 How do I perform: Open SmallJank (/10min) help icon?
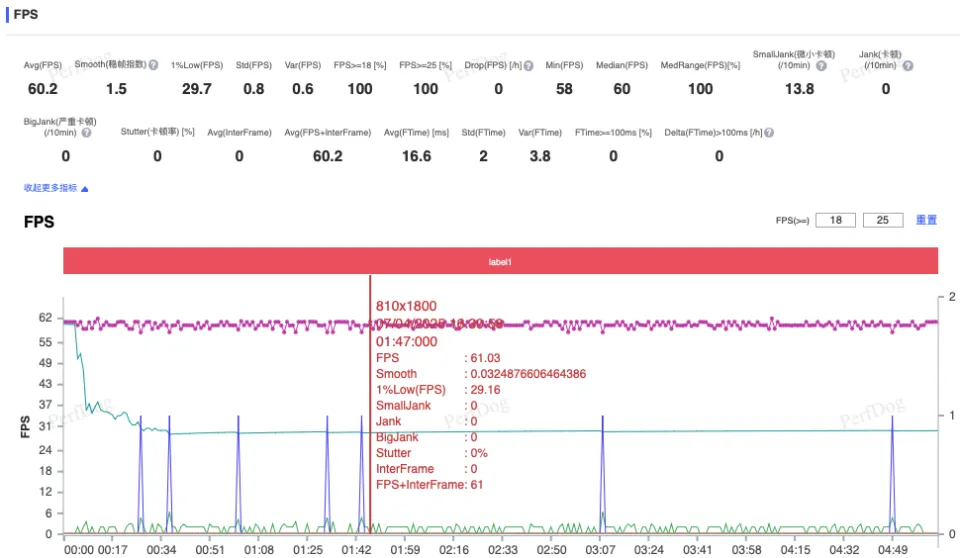[821, 66]
